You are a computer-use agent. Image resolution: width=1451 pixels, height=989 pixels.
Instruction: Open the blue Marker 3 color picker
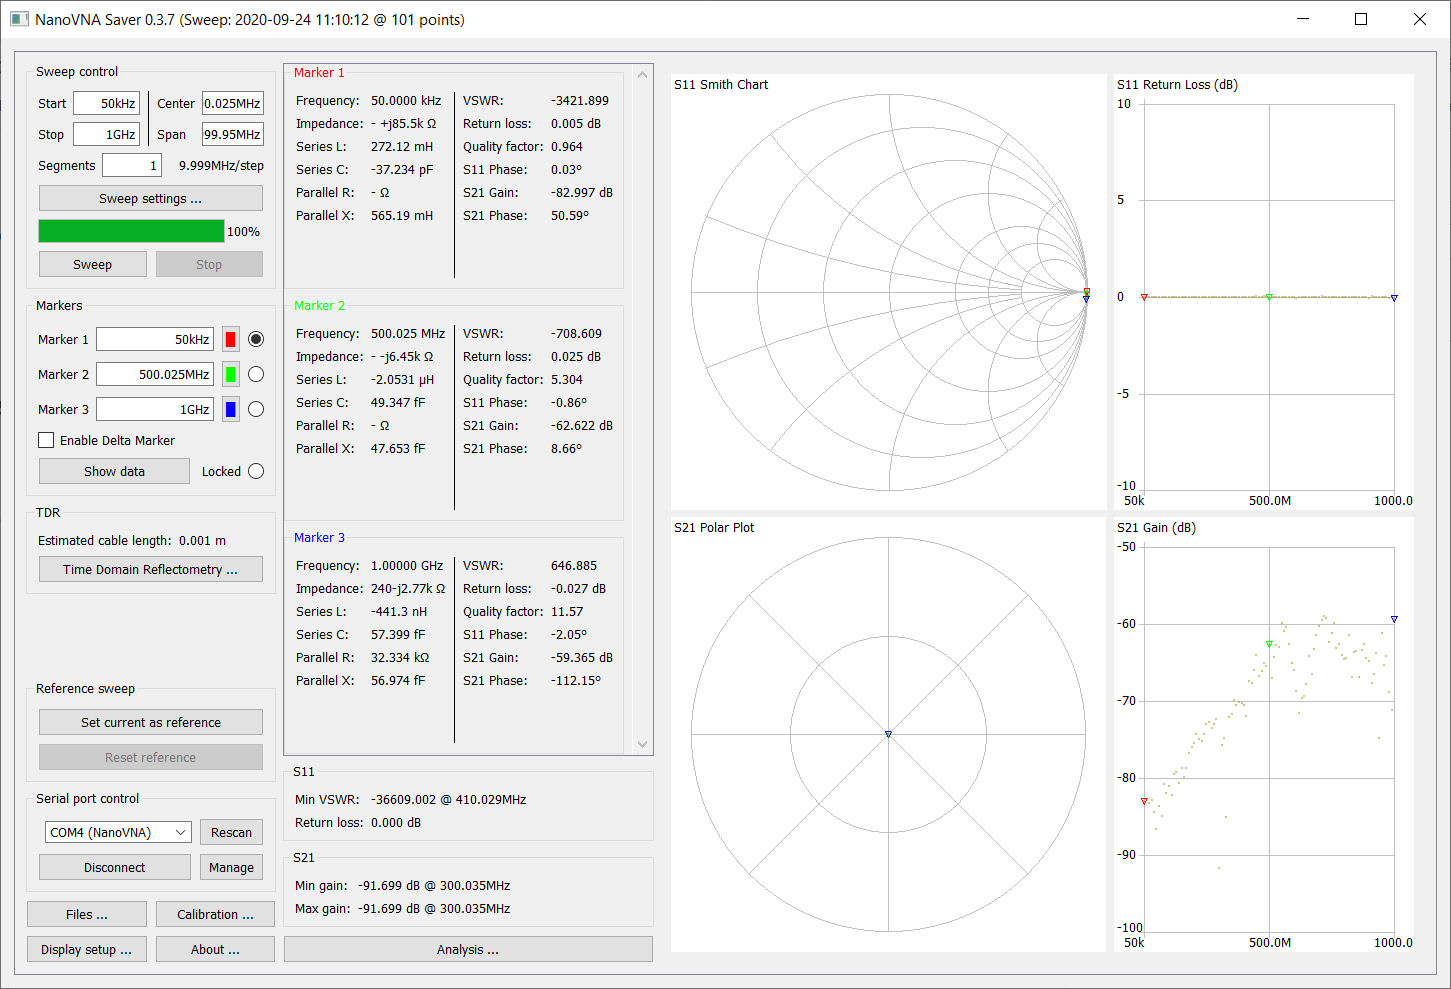click(x=231, y=409)
